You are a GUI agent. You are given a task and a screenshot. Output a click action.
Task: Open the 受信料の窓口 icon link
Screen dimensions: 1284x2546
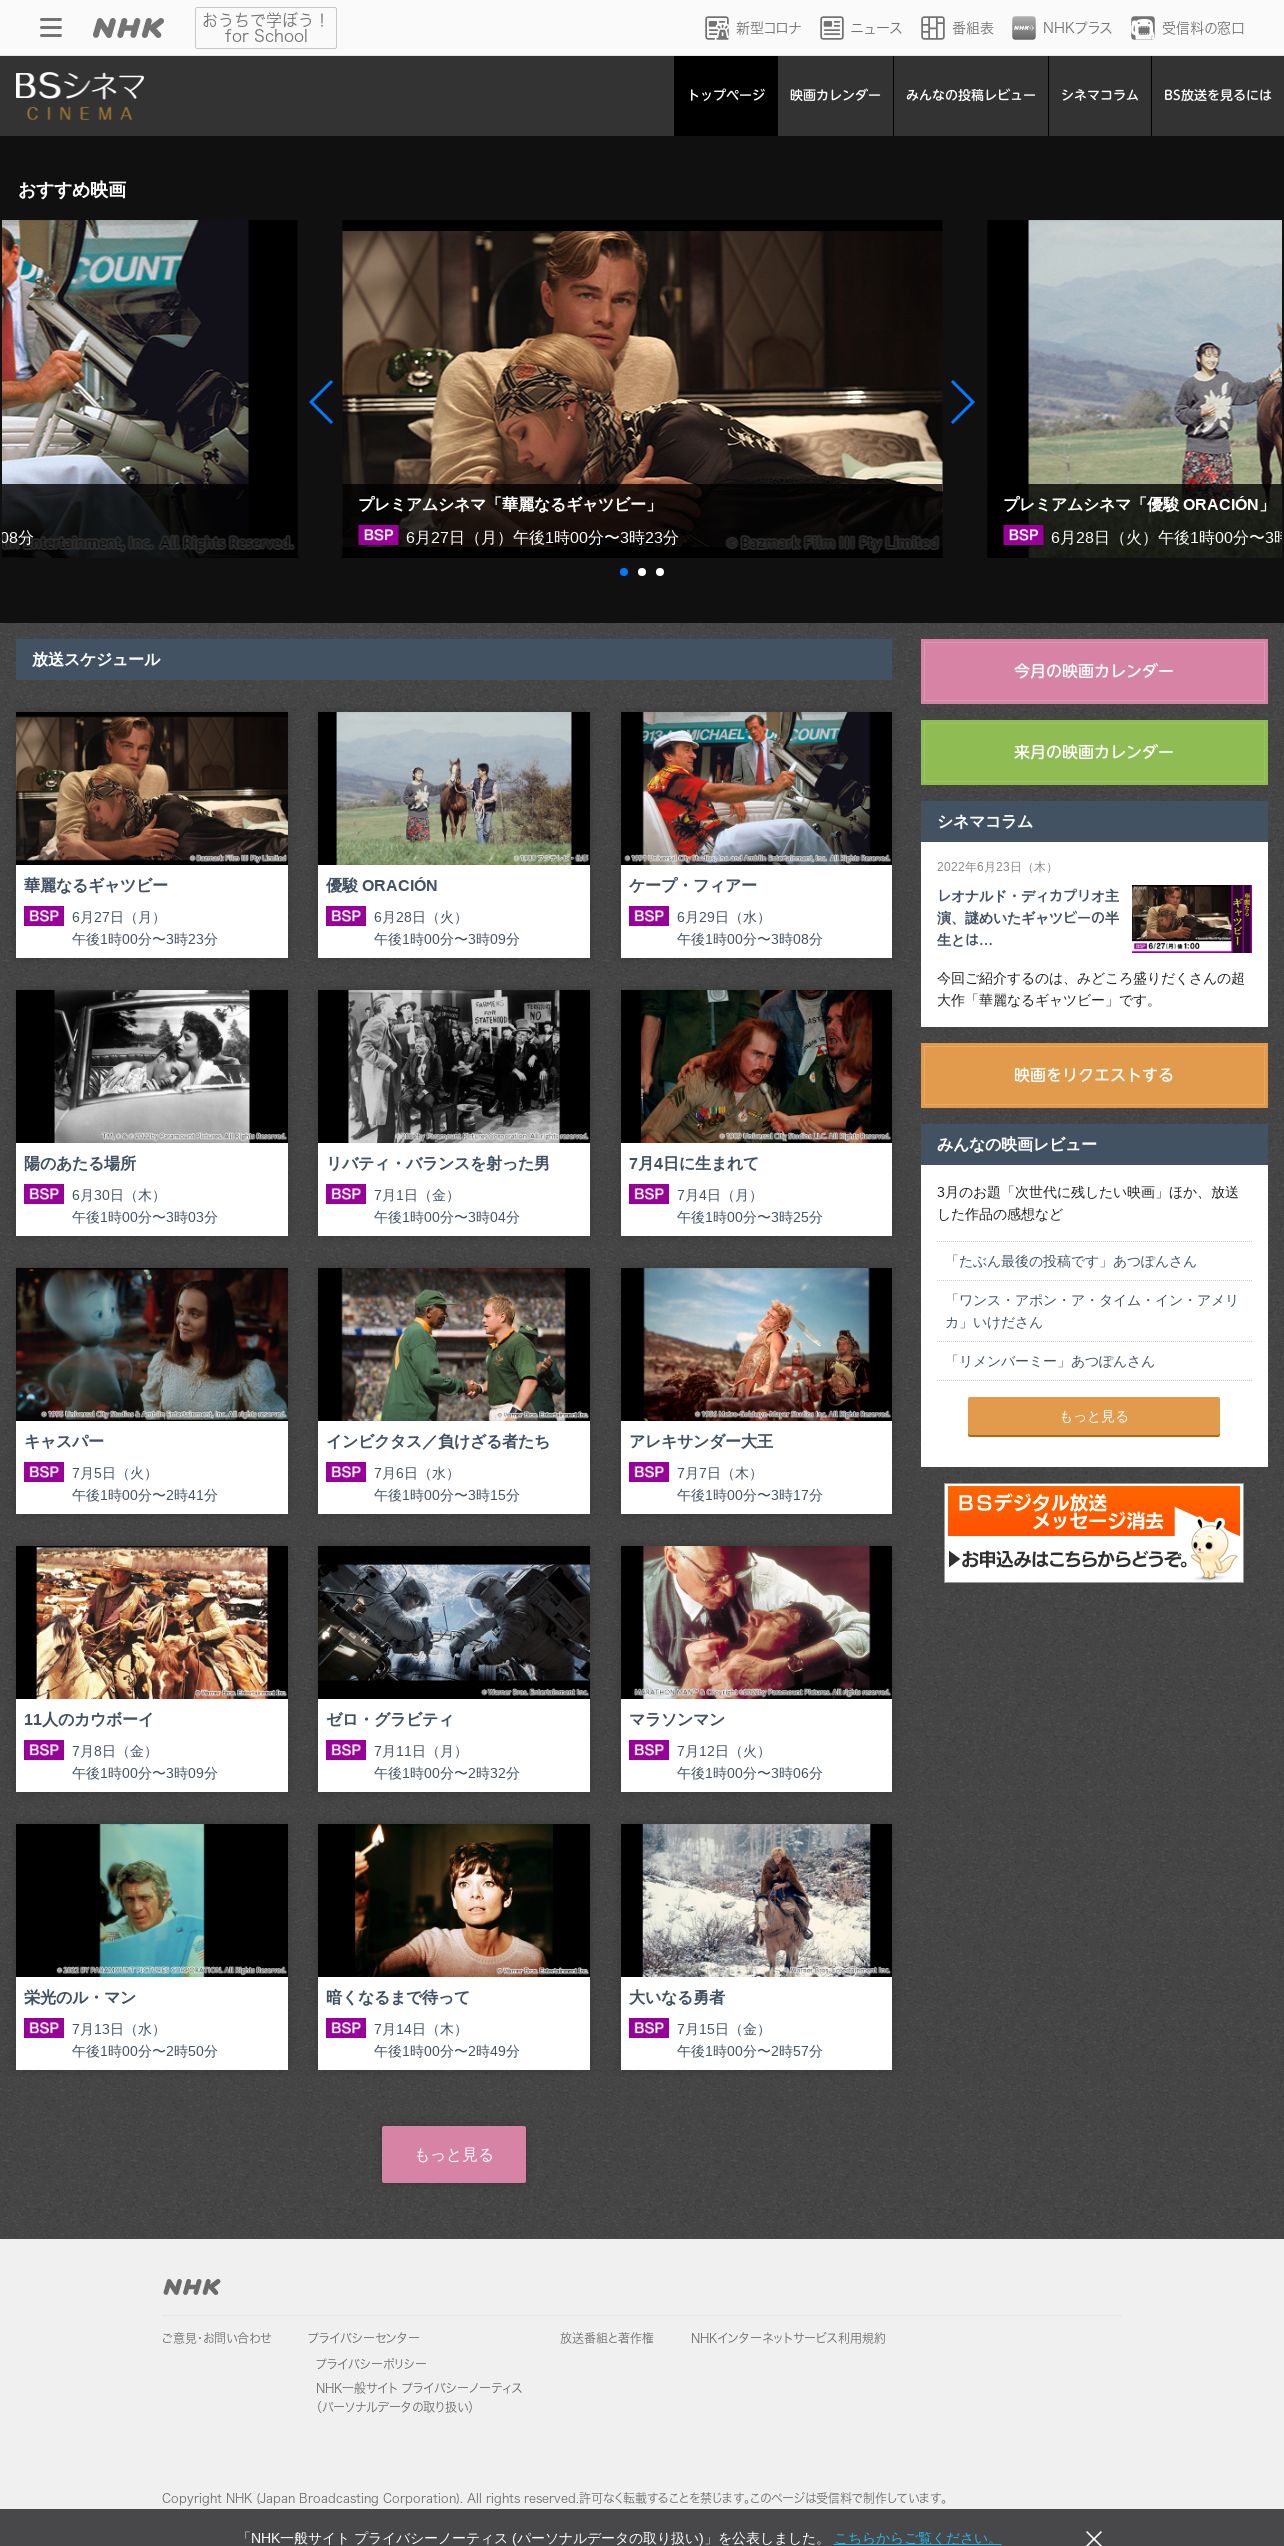(1188, 28)
